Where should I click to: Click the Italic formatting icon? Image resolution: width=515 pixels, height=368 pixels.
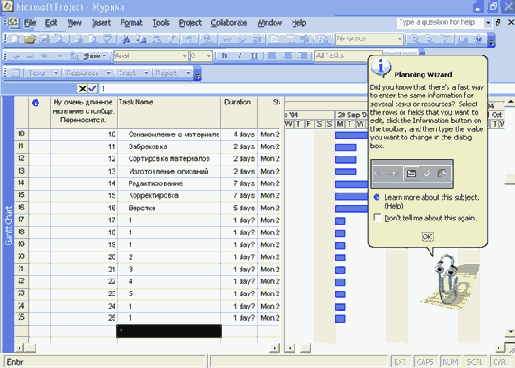(239, 56)
